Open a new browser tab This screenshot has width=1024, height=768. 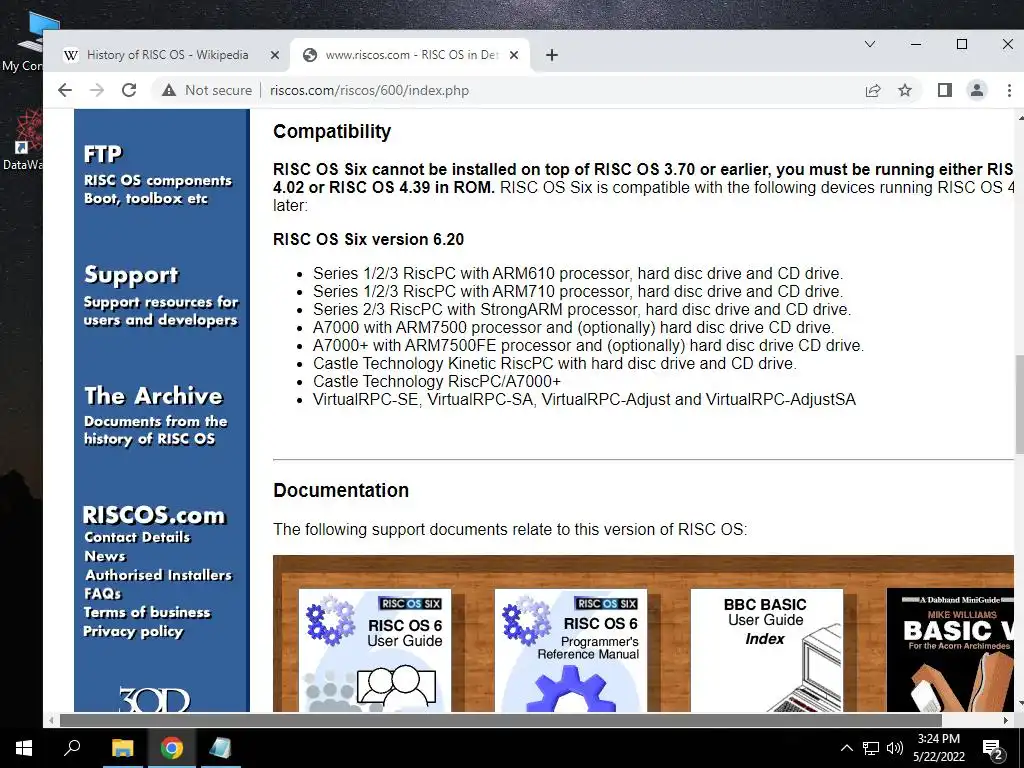552,56
